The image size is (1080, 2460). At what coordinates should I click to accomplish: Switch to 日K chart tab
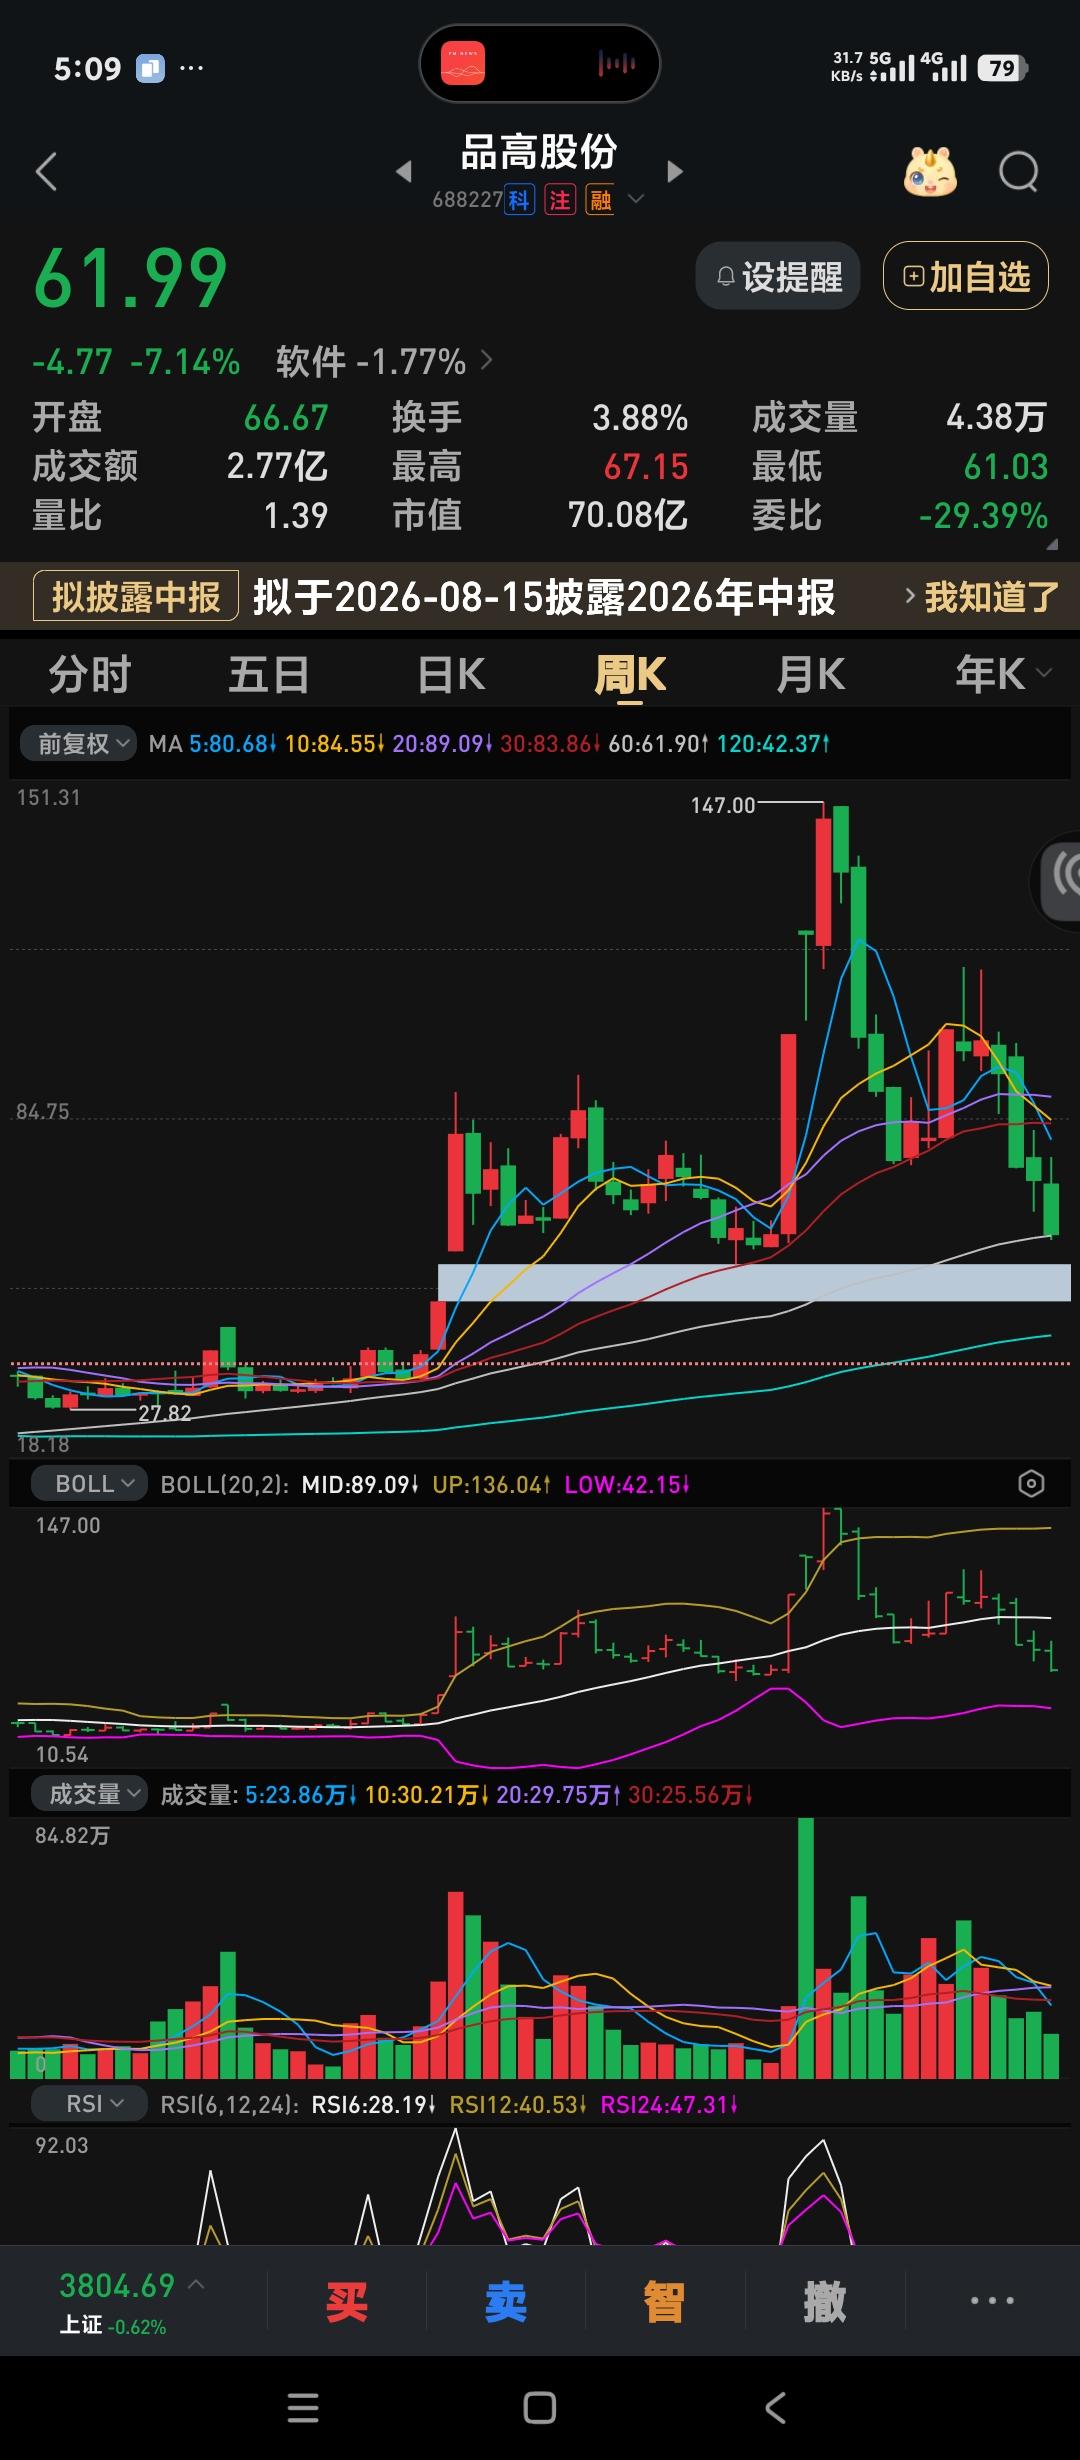tap(451, 675)
